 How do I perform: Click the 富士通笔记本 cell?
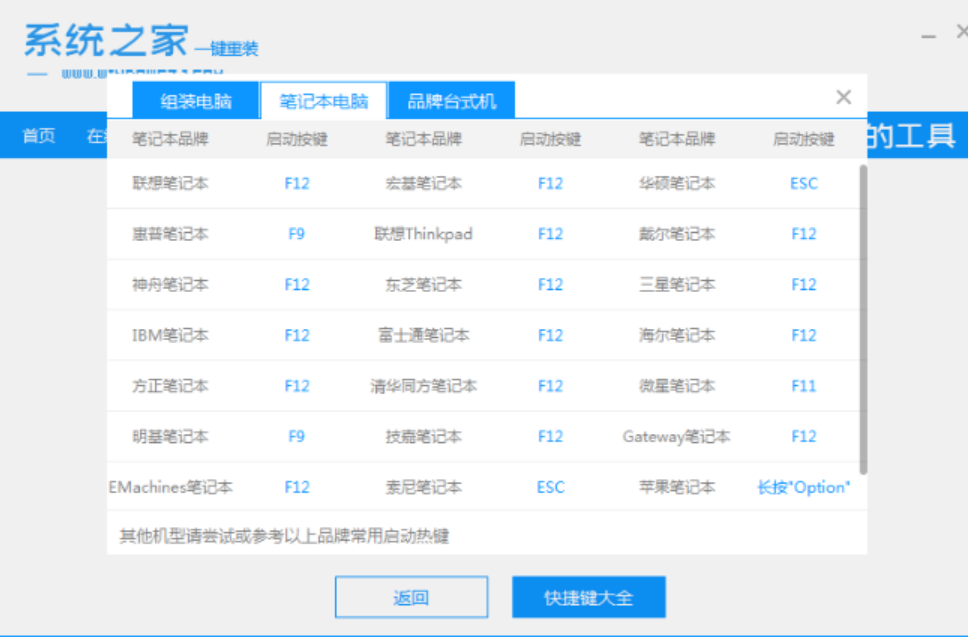pyautogui.click(x=424, y=335)
